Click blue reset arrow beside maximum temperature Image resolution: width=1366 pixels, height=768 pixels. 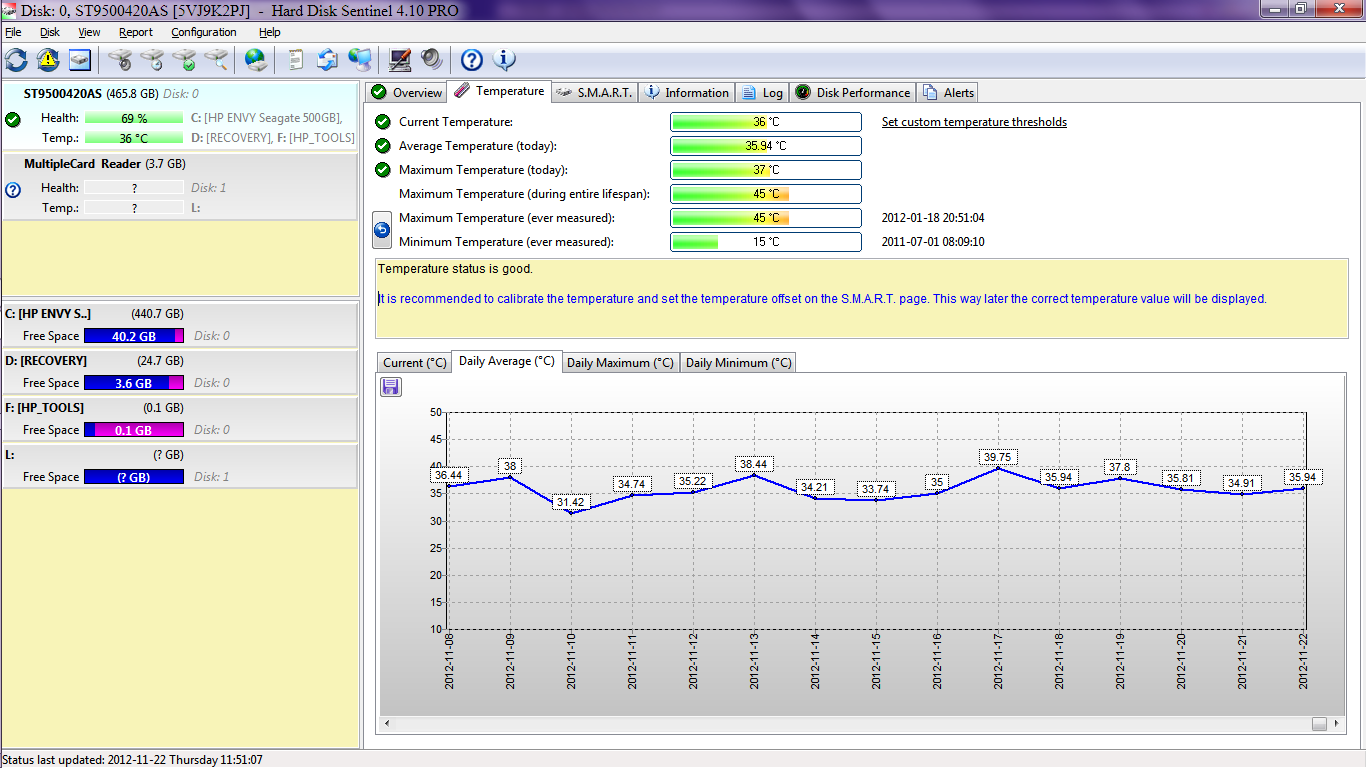[382, 229]
